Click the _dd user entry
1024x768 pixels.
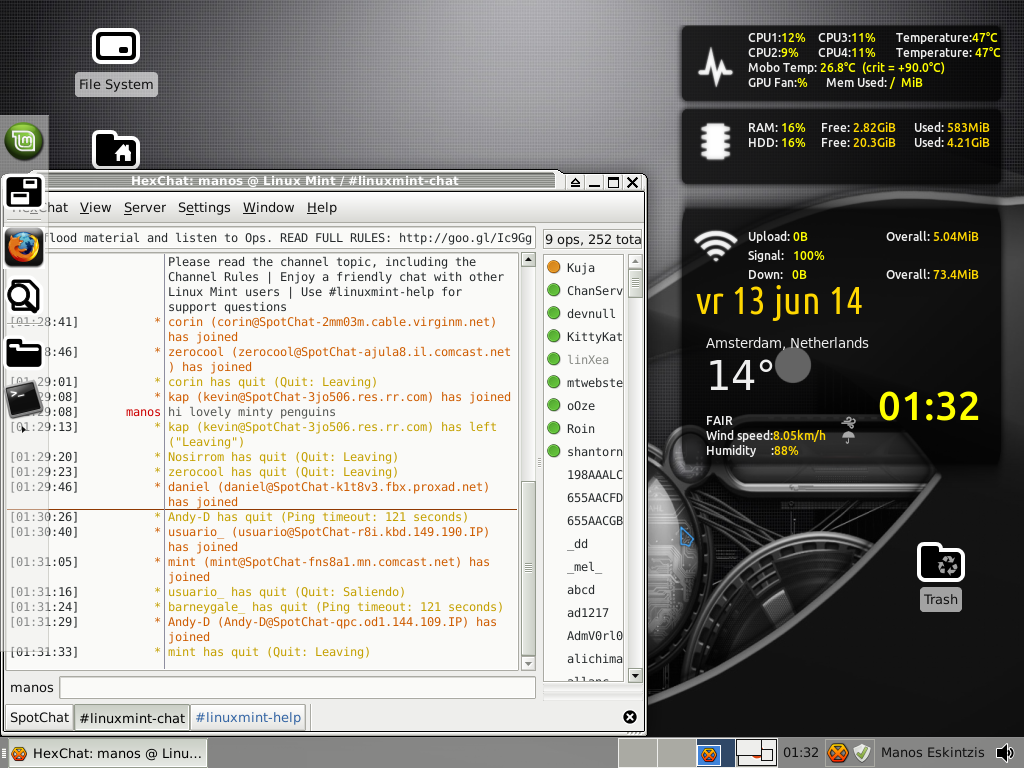[577, 543]
